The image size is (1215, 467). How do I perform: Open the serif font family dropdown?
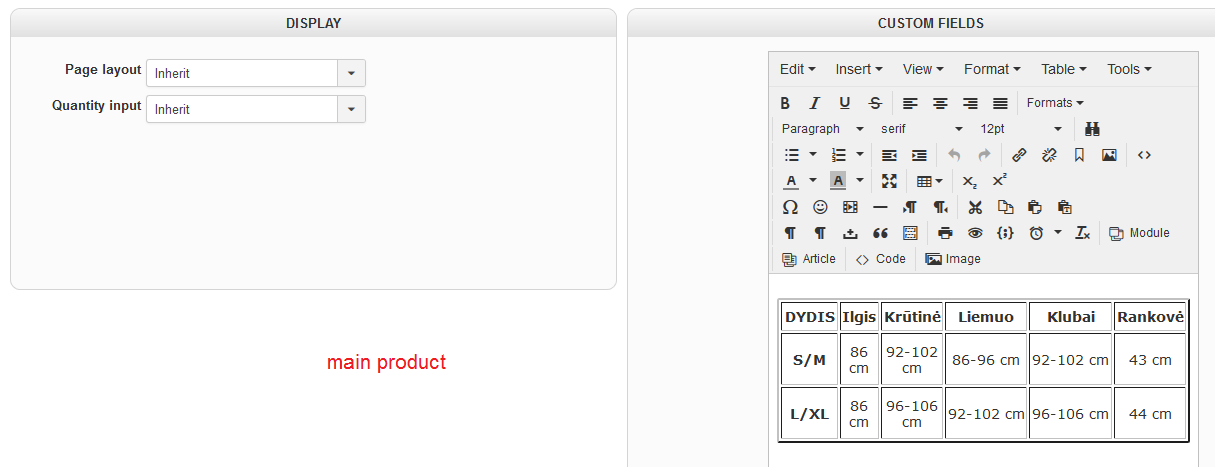tap(921, 129)
